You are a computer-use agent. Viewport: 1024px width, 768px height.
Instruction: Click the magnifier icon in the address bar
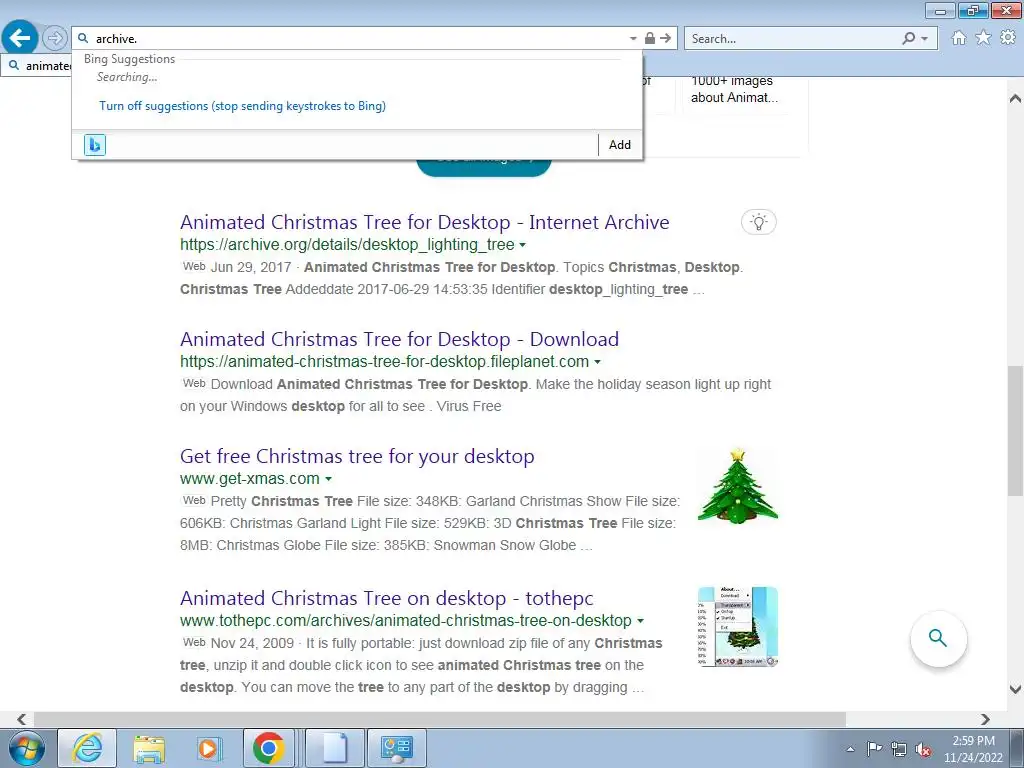click(84, 39)
